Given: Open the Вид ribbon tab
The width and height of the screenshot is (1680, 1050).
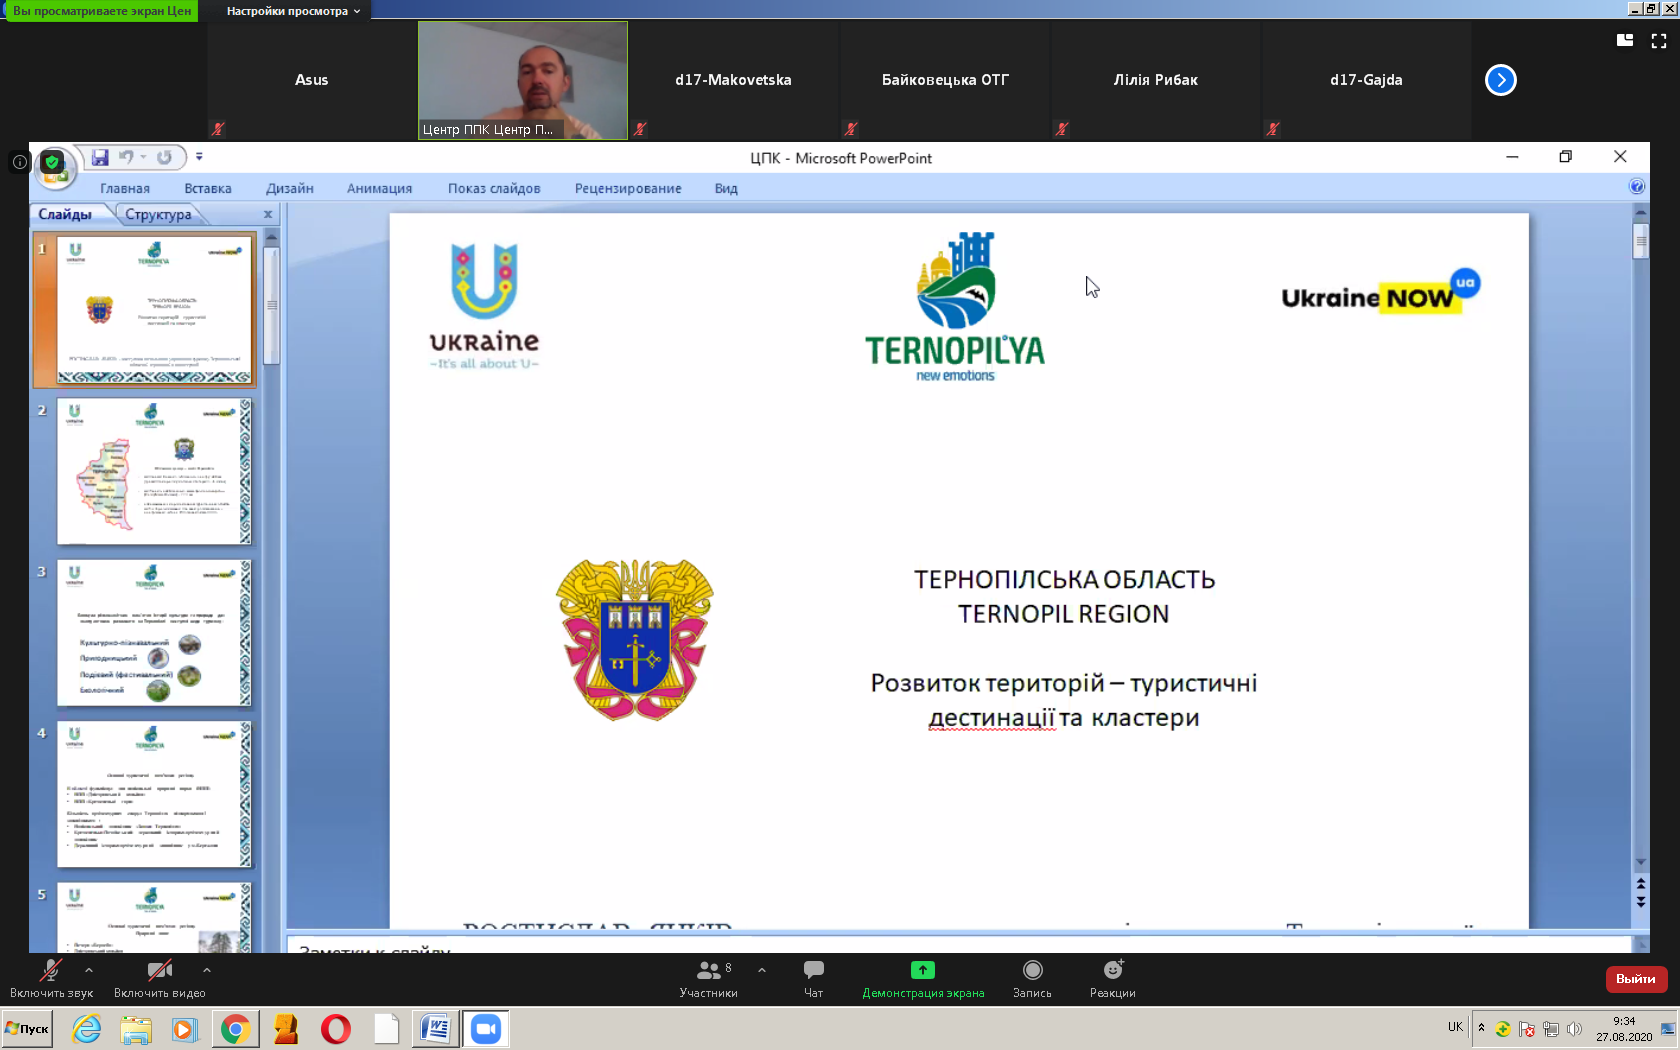Looking at the screenshot, I should (x=726, y=188).
